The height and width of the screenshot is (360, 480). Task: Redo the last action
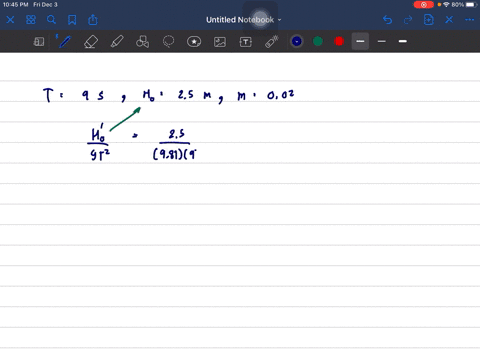point(408,20)
